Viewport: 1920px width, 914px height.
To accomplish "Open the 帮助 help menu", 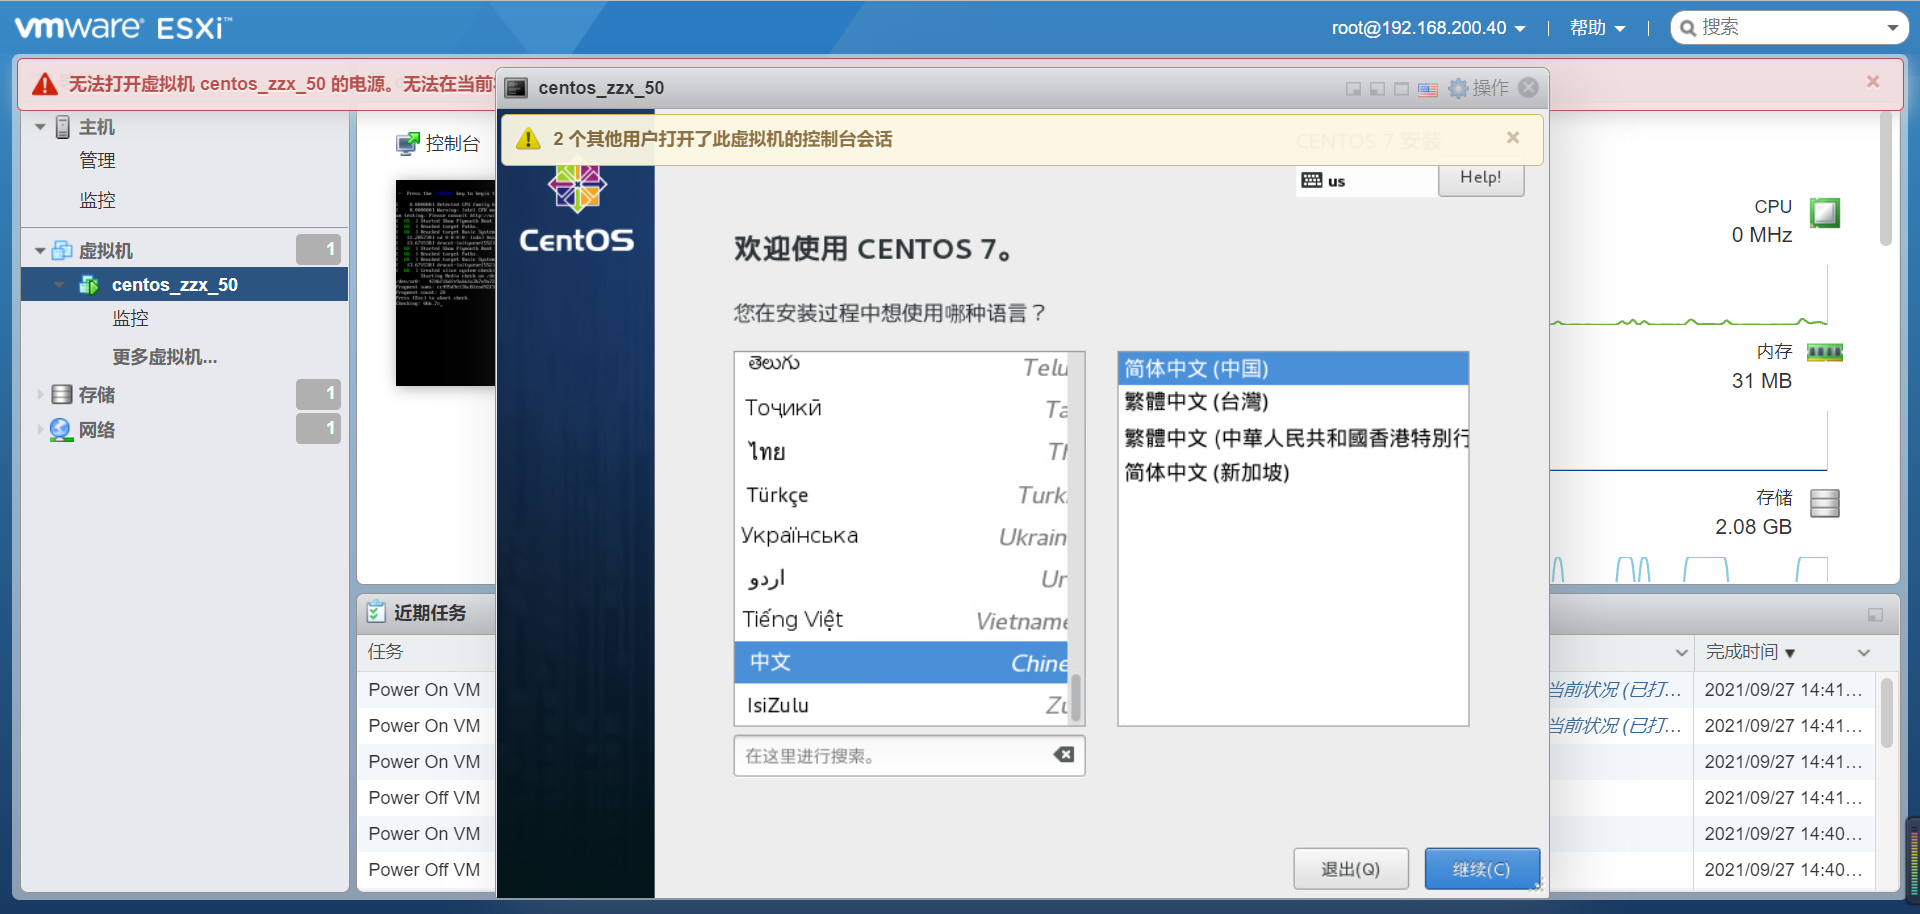I will [1597, 28].
